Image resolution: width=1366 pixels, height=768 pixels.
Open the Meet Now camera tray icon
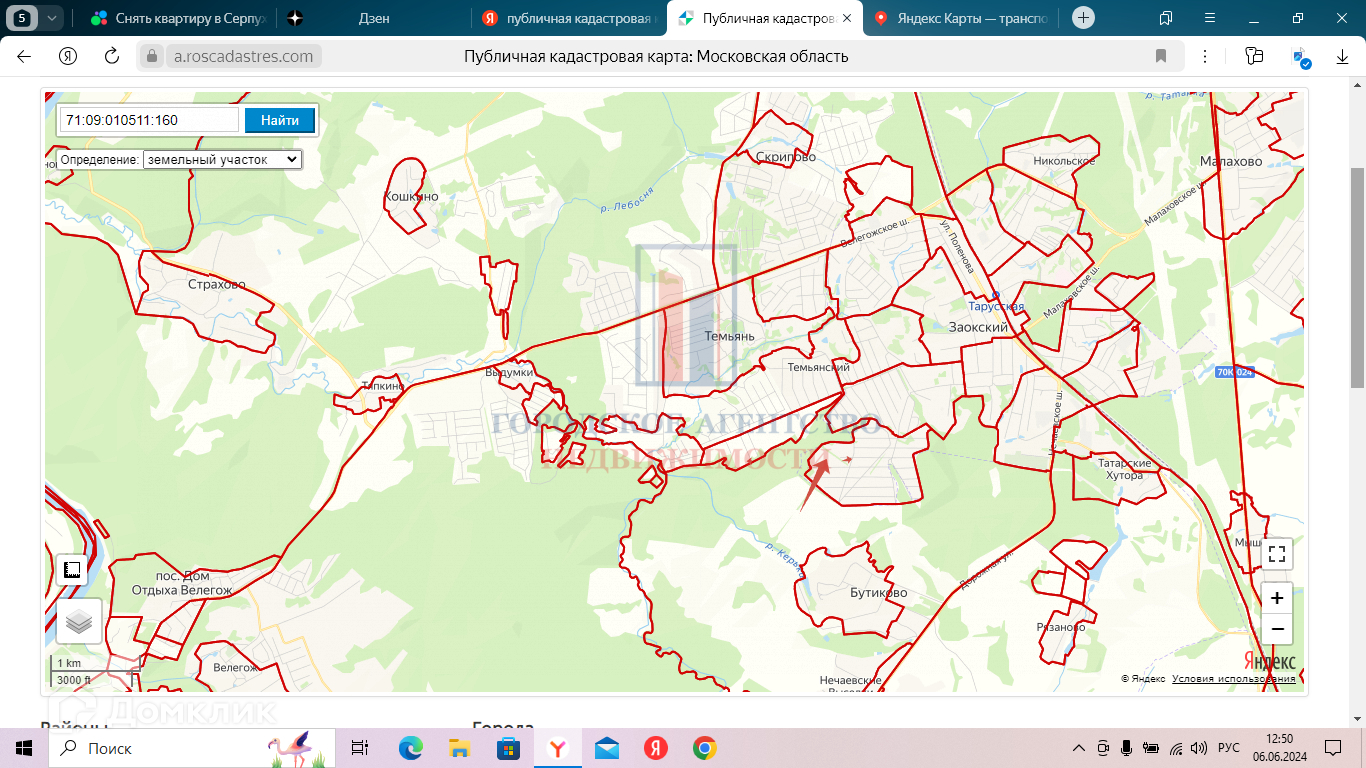(1103, 748)
